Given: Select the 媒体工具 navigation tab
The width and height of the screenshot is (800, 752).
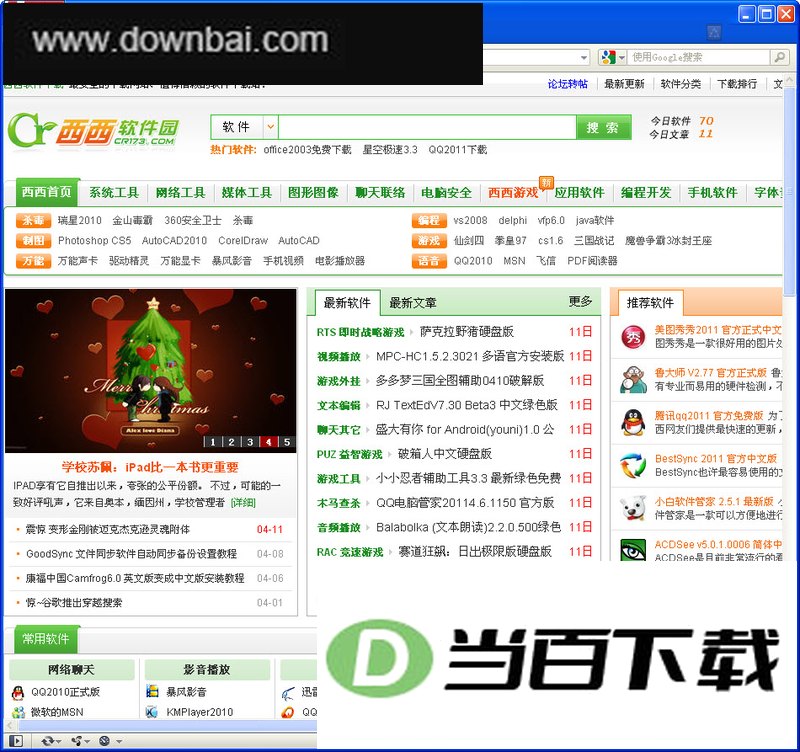Looking at the screenshot, I should [x=247, y=192].
